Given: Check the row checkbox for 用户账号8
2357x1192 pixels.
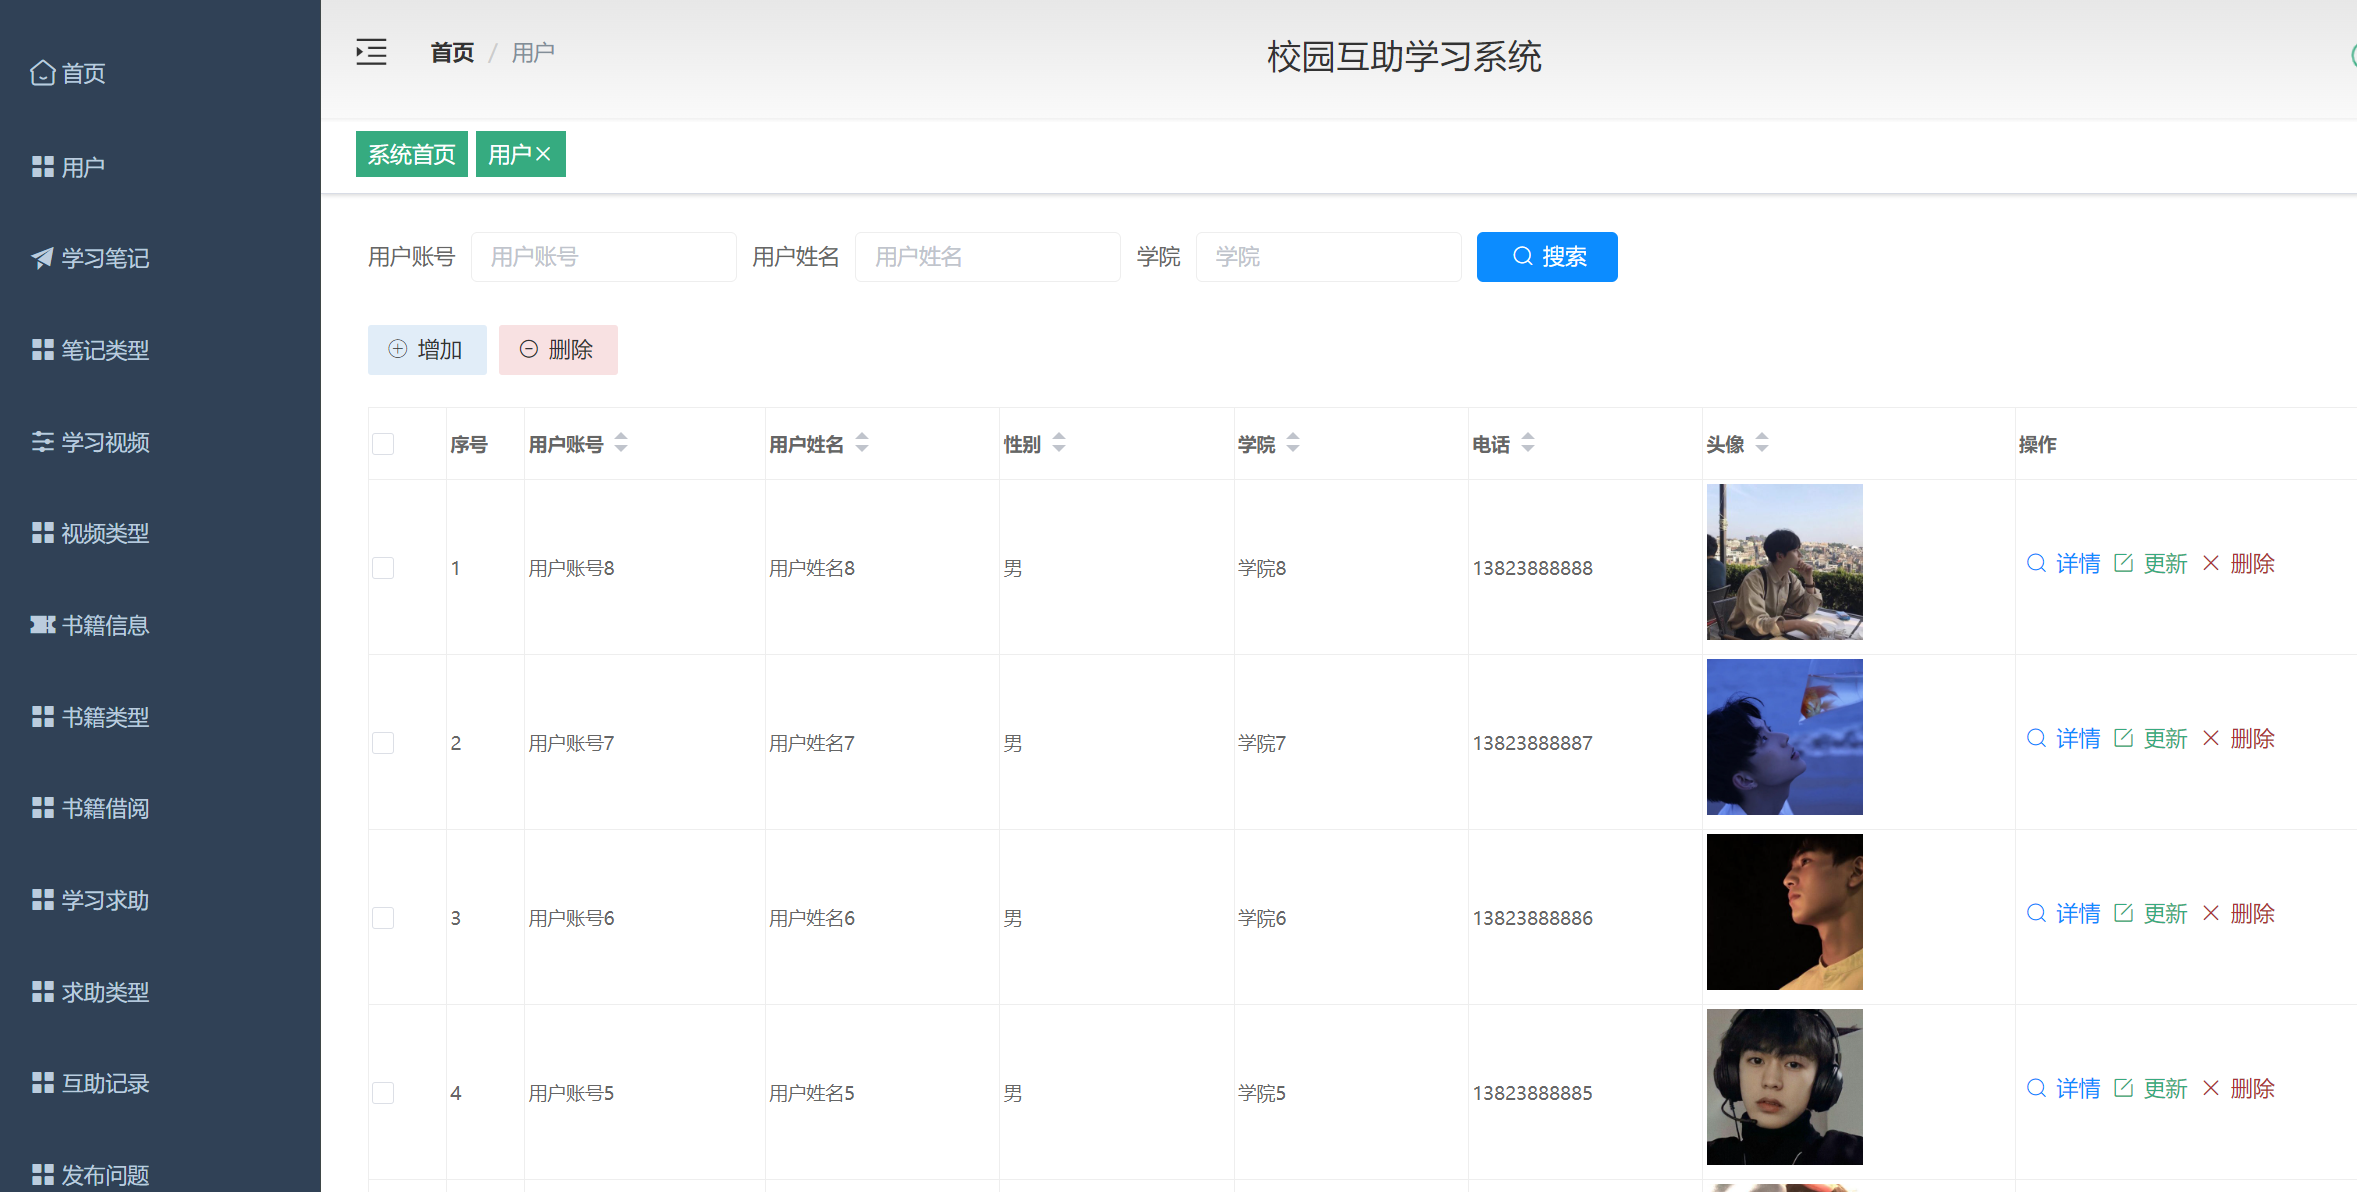Looking at the screenshot, I should click(383, 567).
